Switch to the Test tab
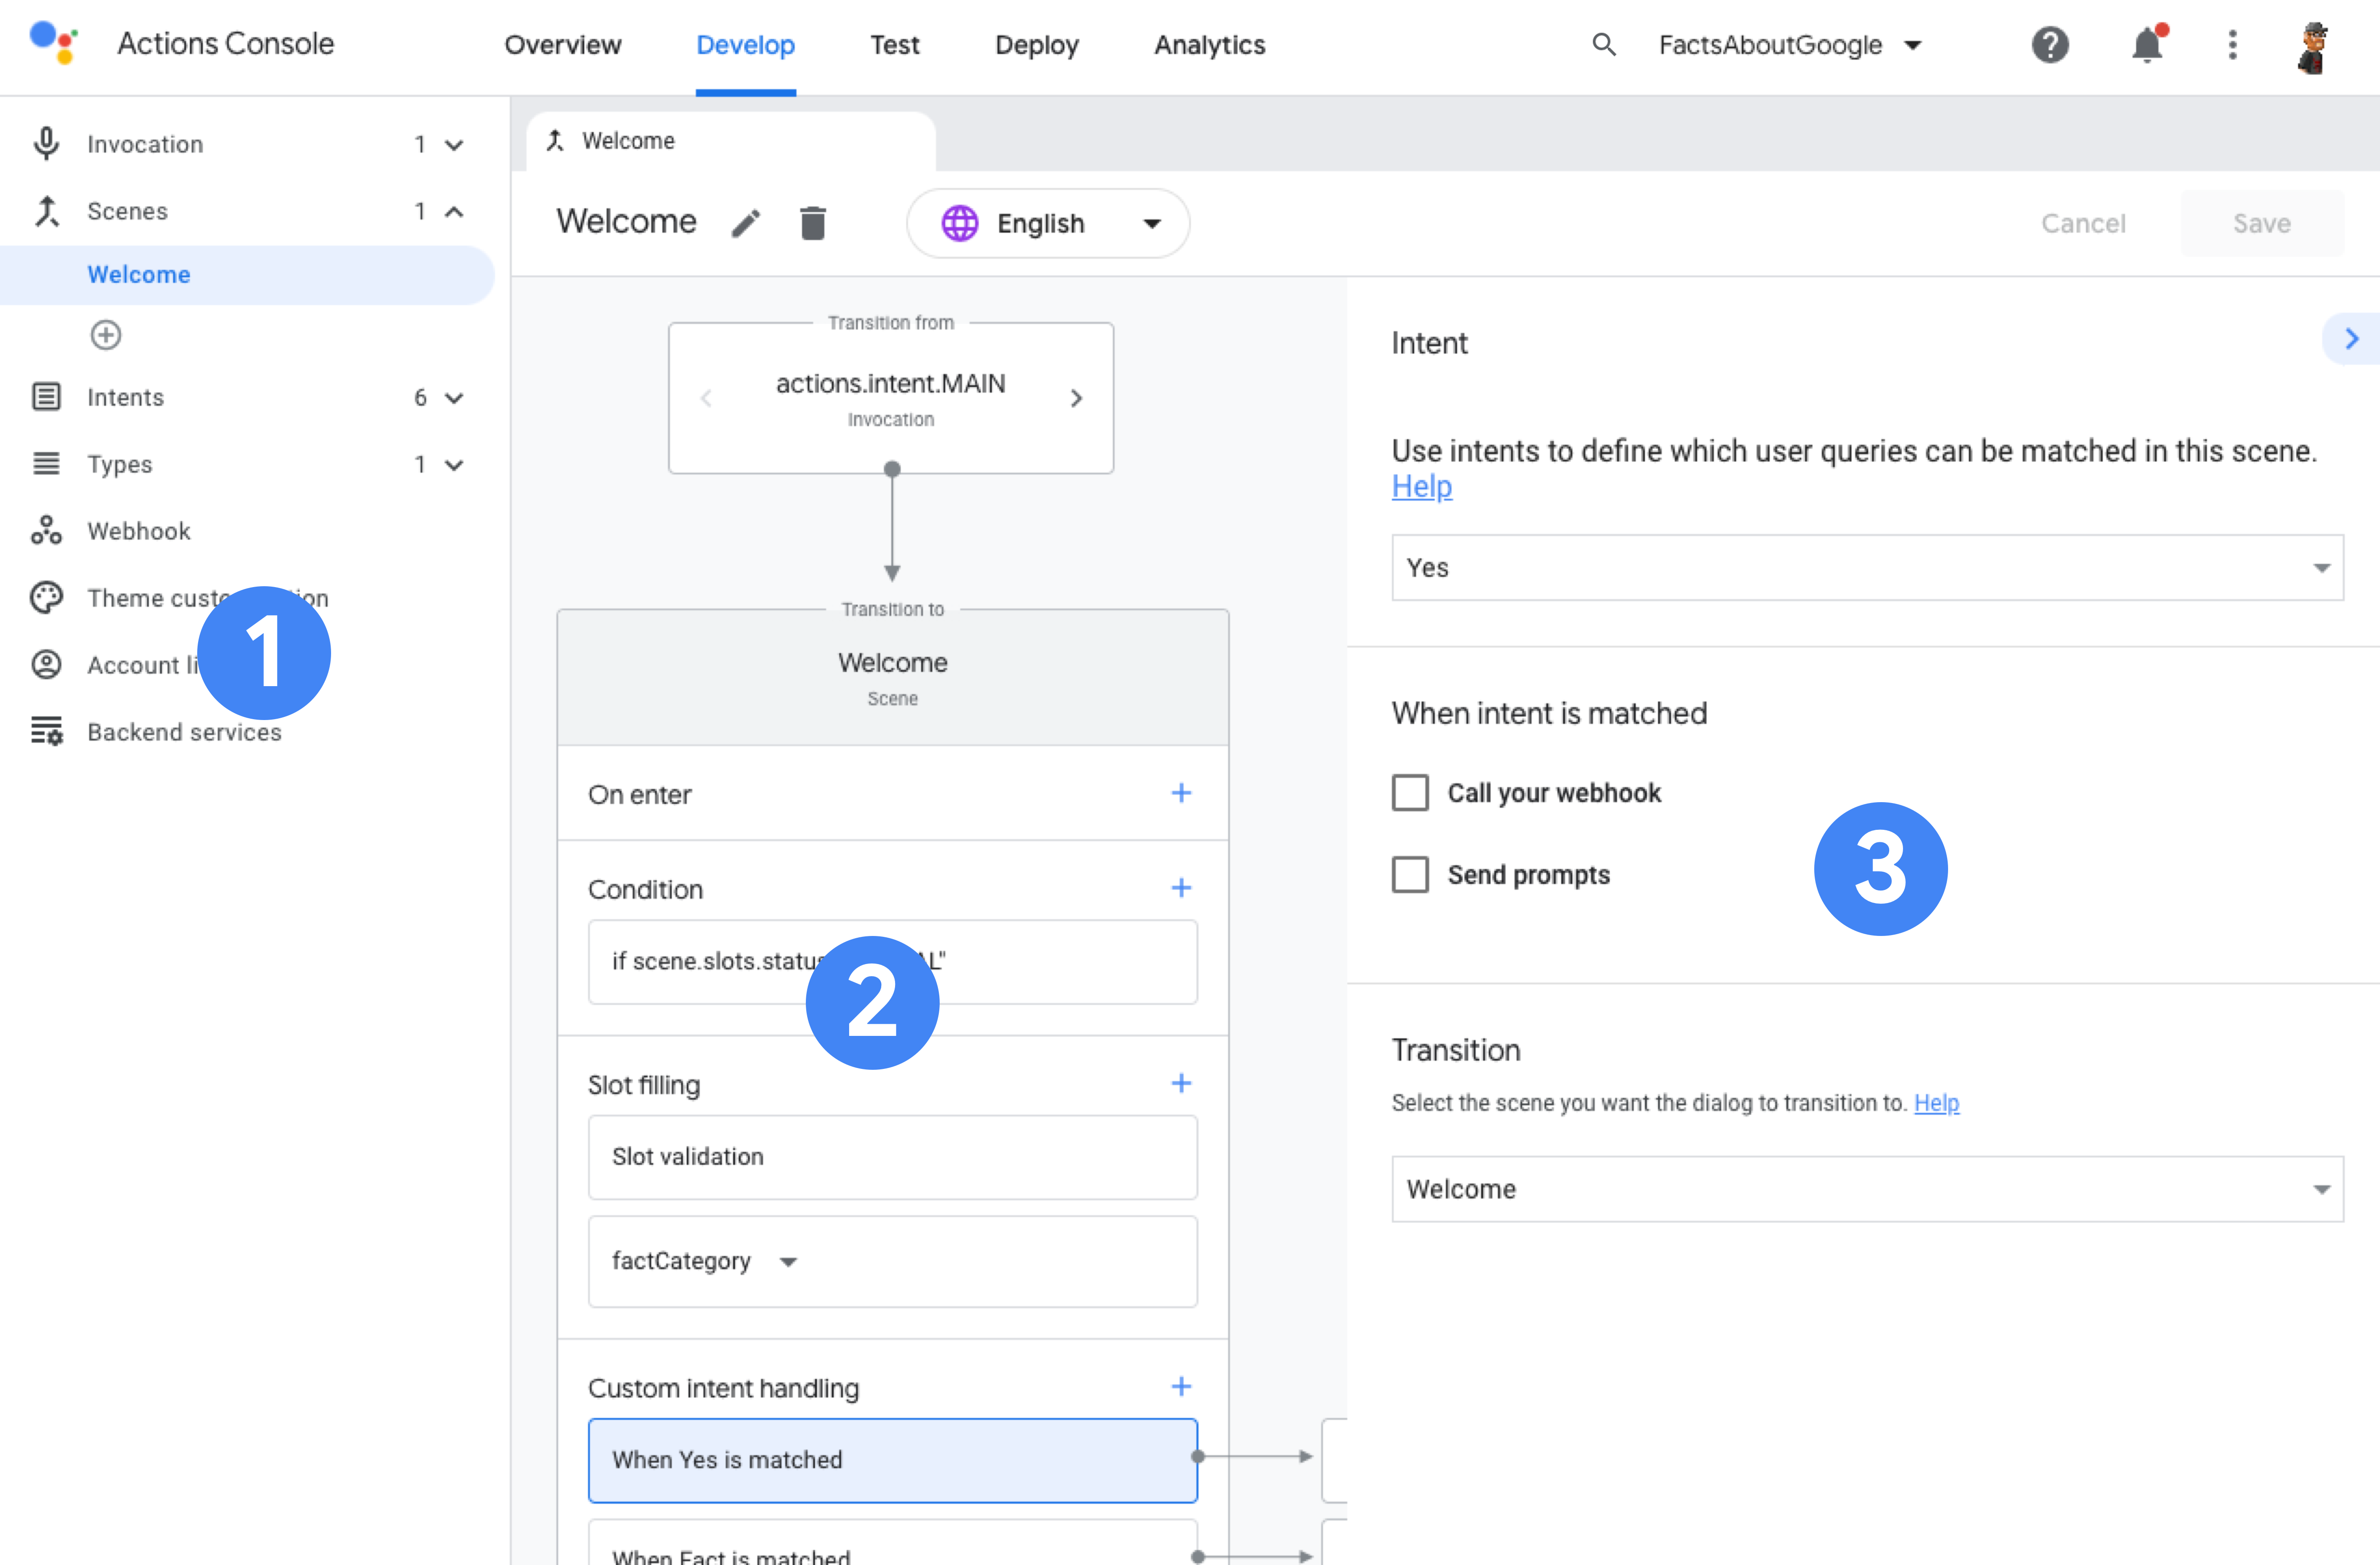The height and width of the screenshot is (1565, 2380). click(894, 45)
